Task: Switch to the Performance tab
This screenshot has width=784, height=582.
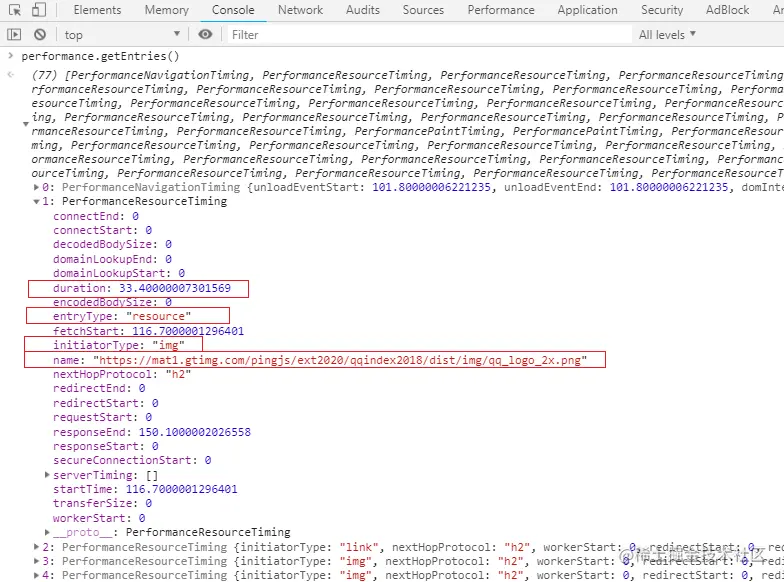Action: point(501,10)
